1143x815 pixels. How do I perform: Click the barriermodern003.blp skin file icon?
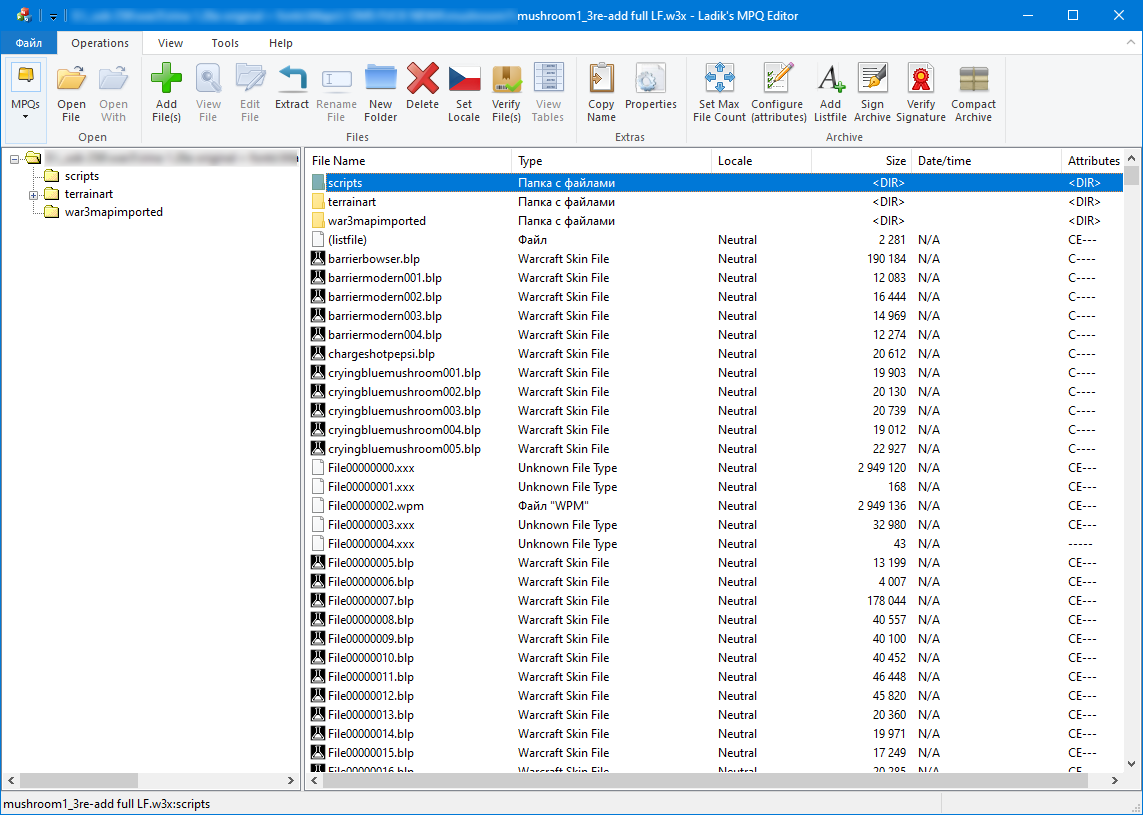click(x=318, y=315)
